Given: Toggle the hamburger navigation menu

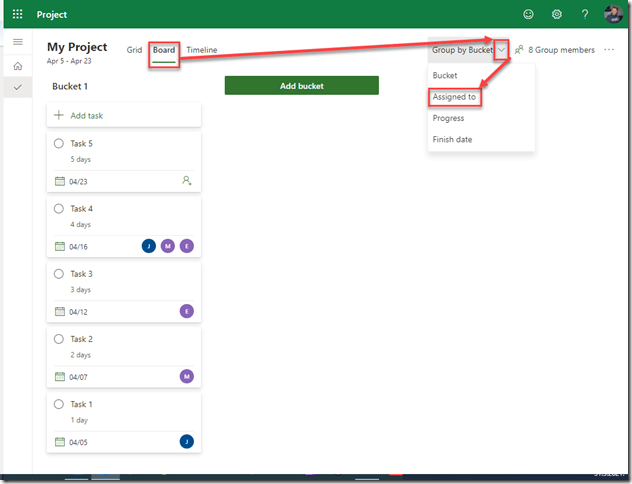Looking at the screenshot, I should click(17, 41).
